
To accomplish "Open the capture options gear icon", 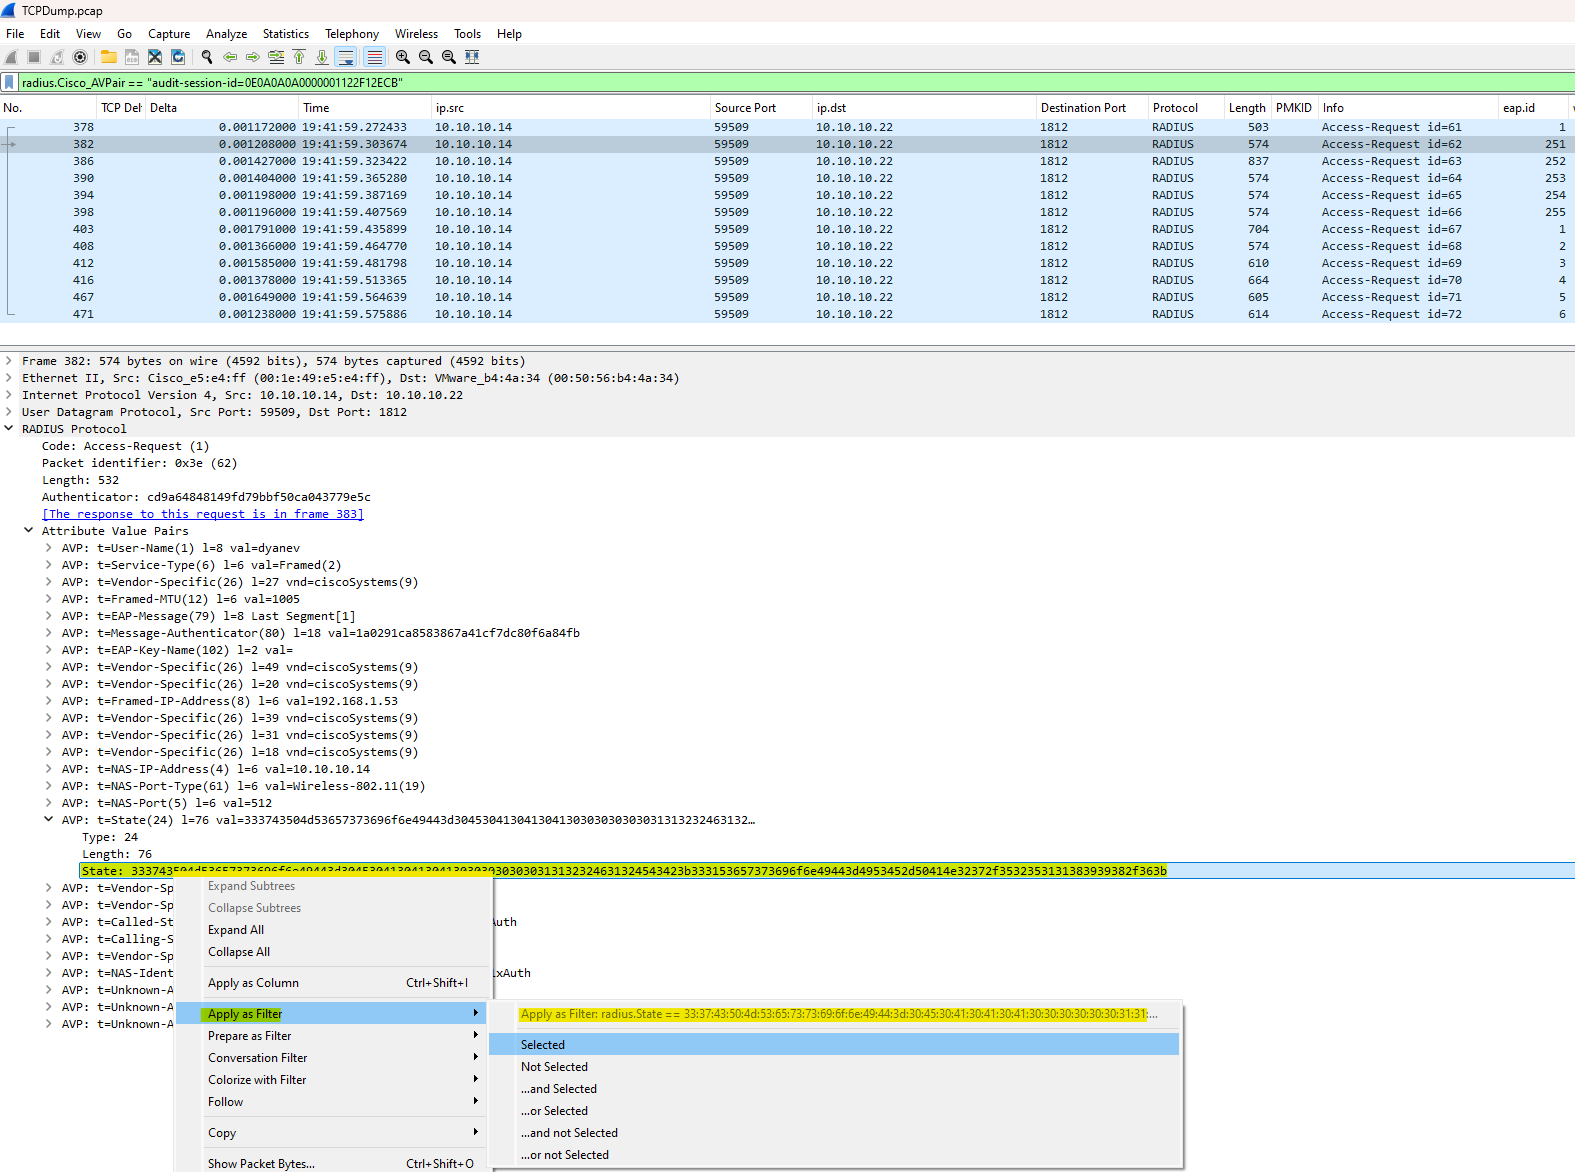I will pyautogui.click(x=80, y=57).
